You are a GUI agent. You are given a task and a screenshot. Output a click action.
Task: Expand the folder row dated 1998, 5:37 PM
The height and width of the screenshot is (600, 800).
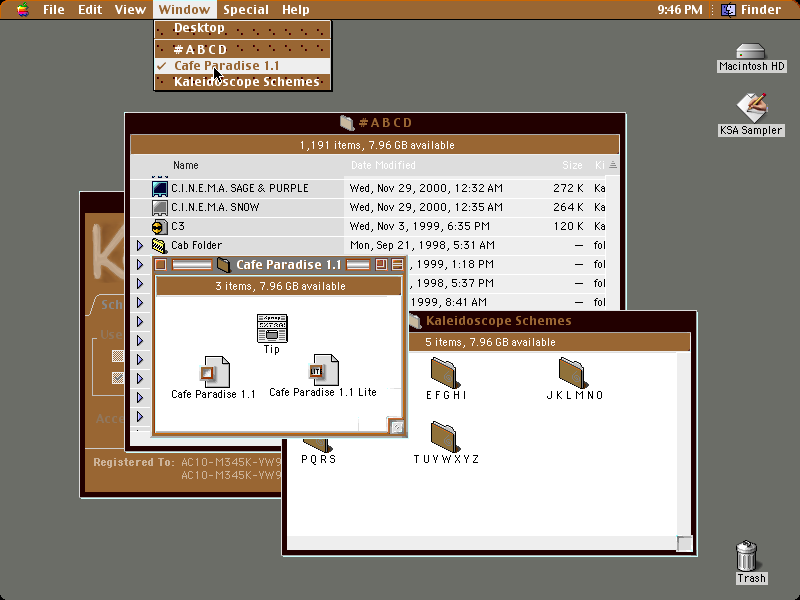140,284
